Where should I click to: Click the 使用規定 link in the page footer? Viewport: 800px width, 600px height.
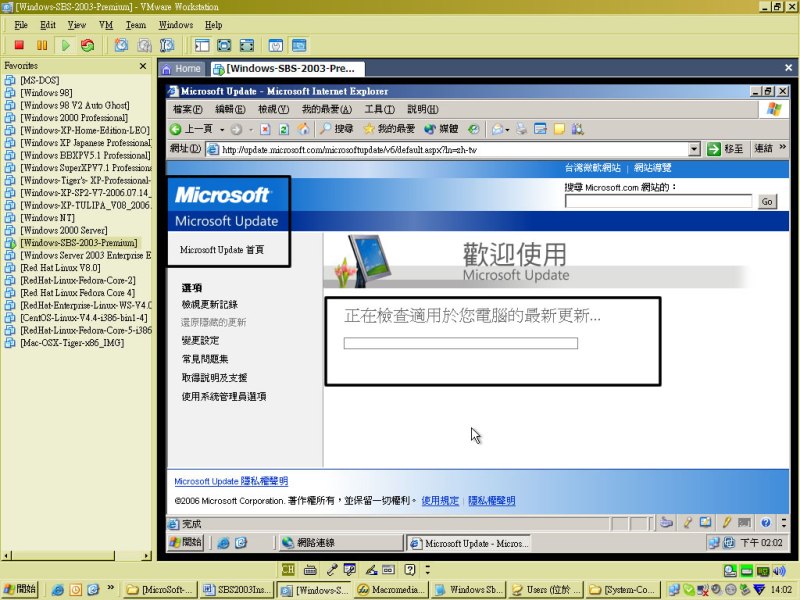(x=440, y=501)
